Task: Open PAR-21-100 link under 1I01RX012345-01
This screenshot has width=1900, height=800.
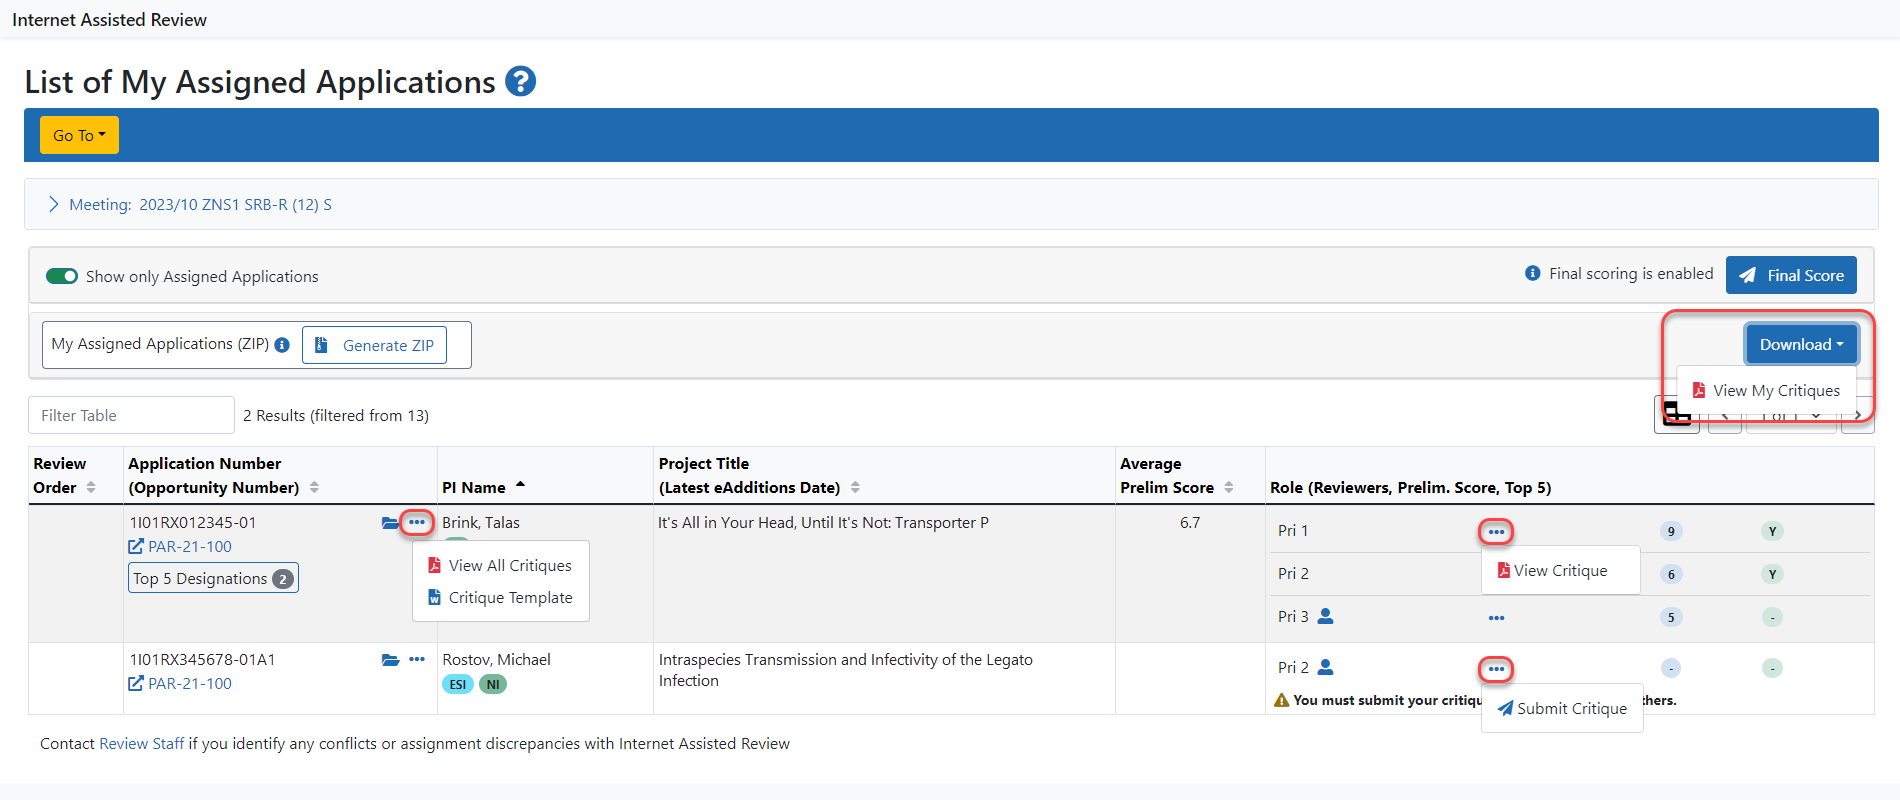Action: [180, 546]
